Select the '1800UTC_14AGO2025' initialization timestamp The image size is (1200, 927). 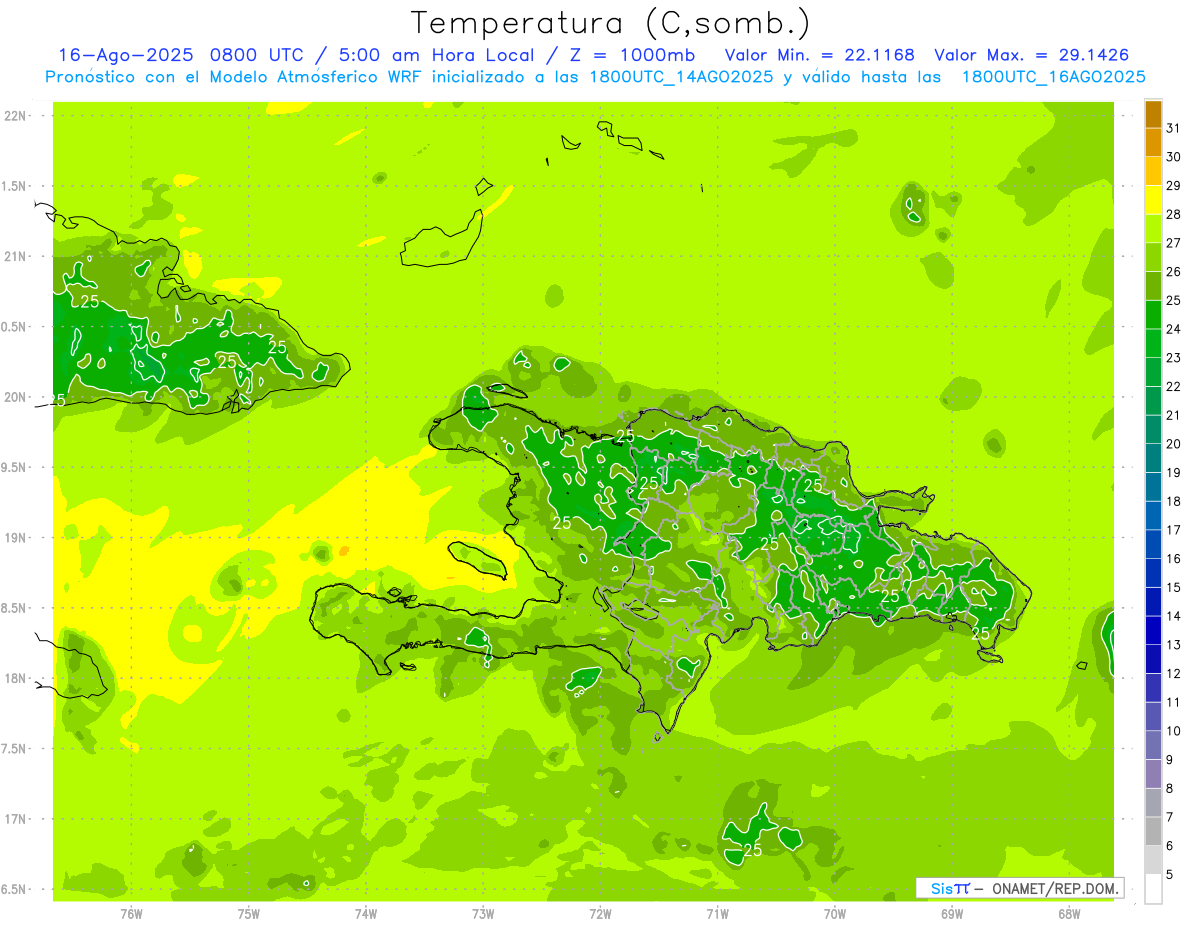(679, 77)
